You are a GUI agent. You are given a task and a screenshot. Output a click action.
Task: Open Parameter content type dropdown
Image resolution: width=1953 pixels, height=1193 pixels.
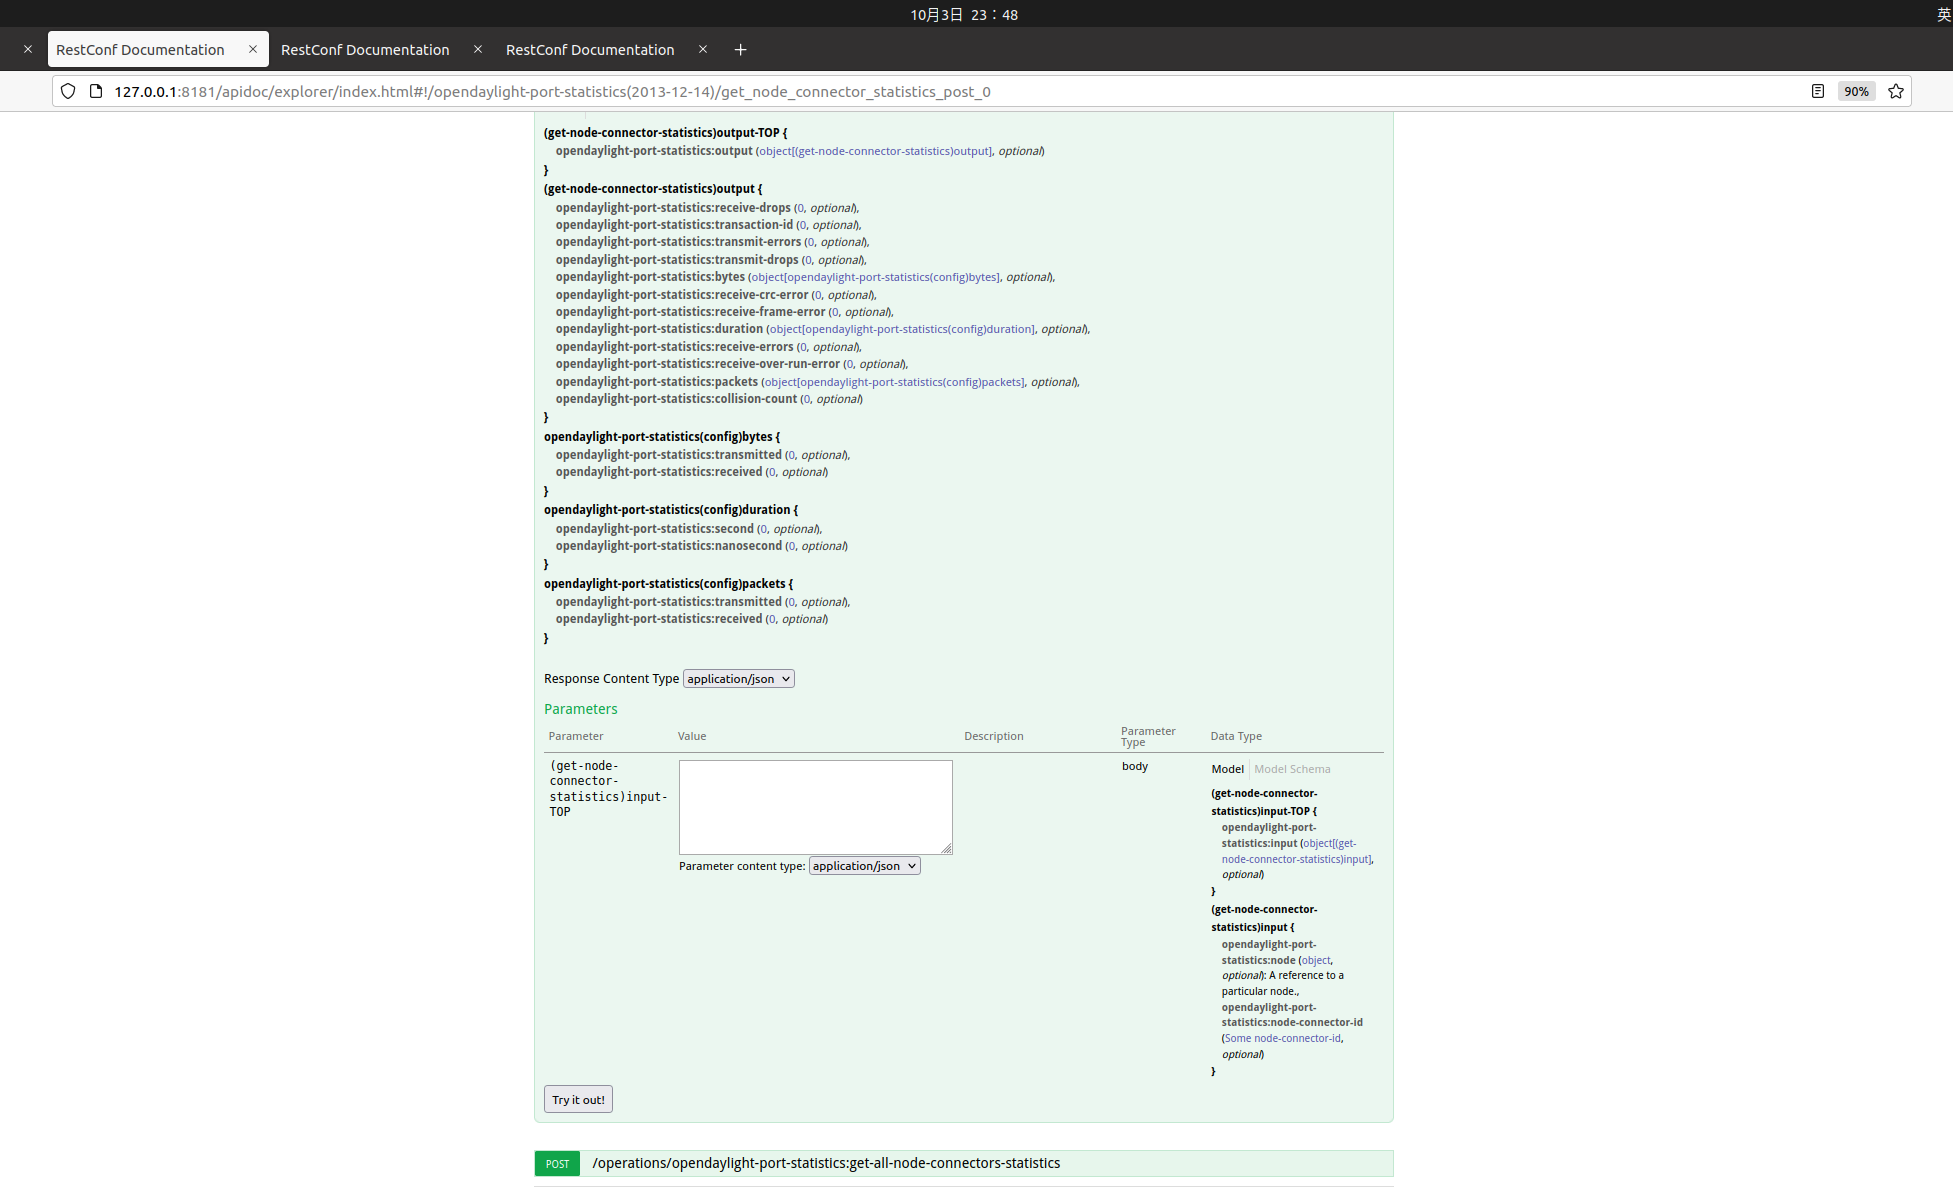pyautogui.click(x=864, y=866)
